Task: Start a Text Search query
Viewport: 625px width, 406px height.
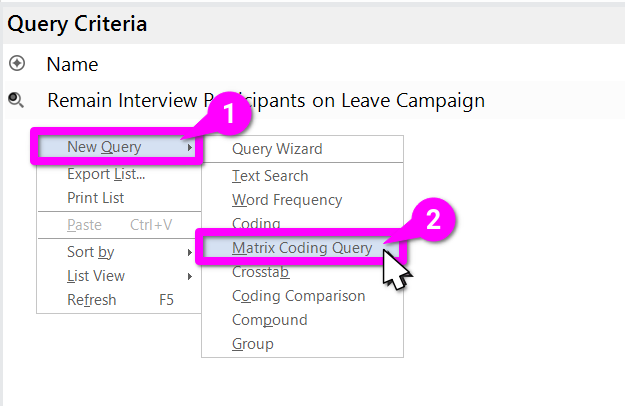Action: [x=270, y=176]
